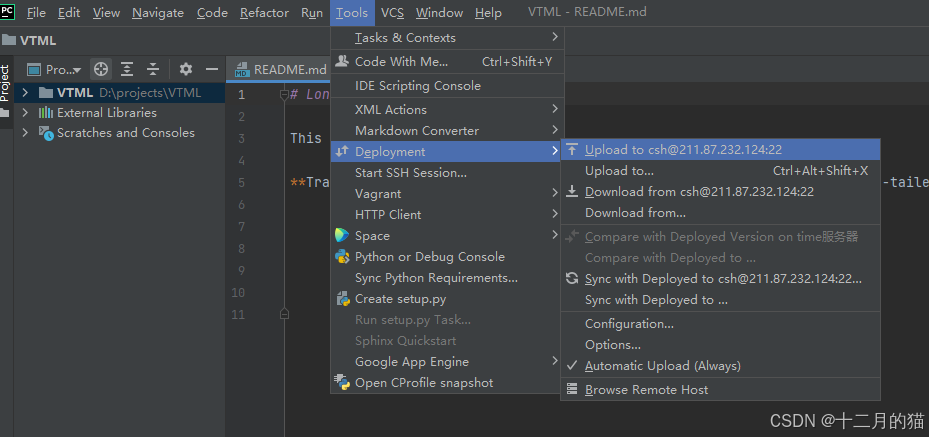Open the Refactor menu
Image resolution: width=929 pixels, height=437 pixels.
265,12
